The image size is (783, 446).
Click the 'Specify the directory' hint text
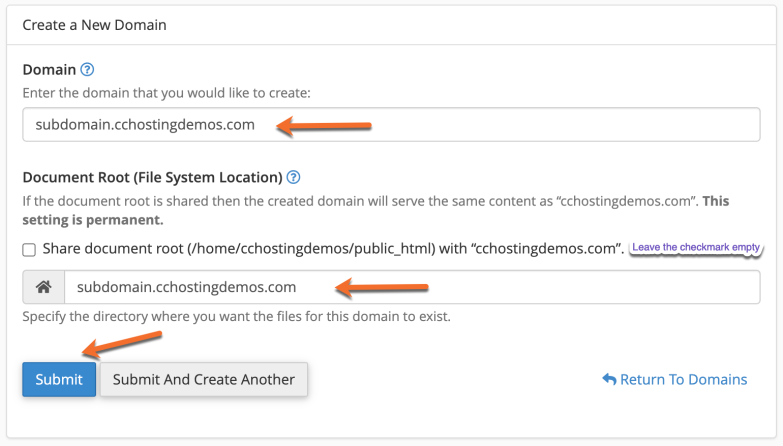click(236, 318)
